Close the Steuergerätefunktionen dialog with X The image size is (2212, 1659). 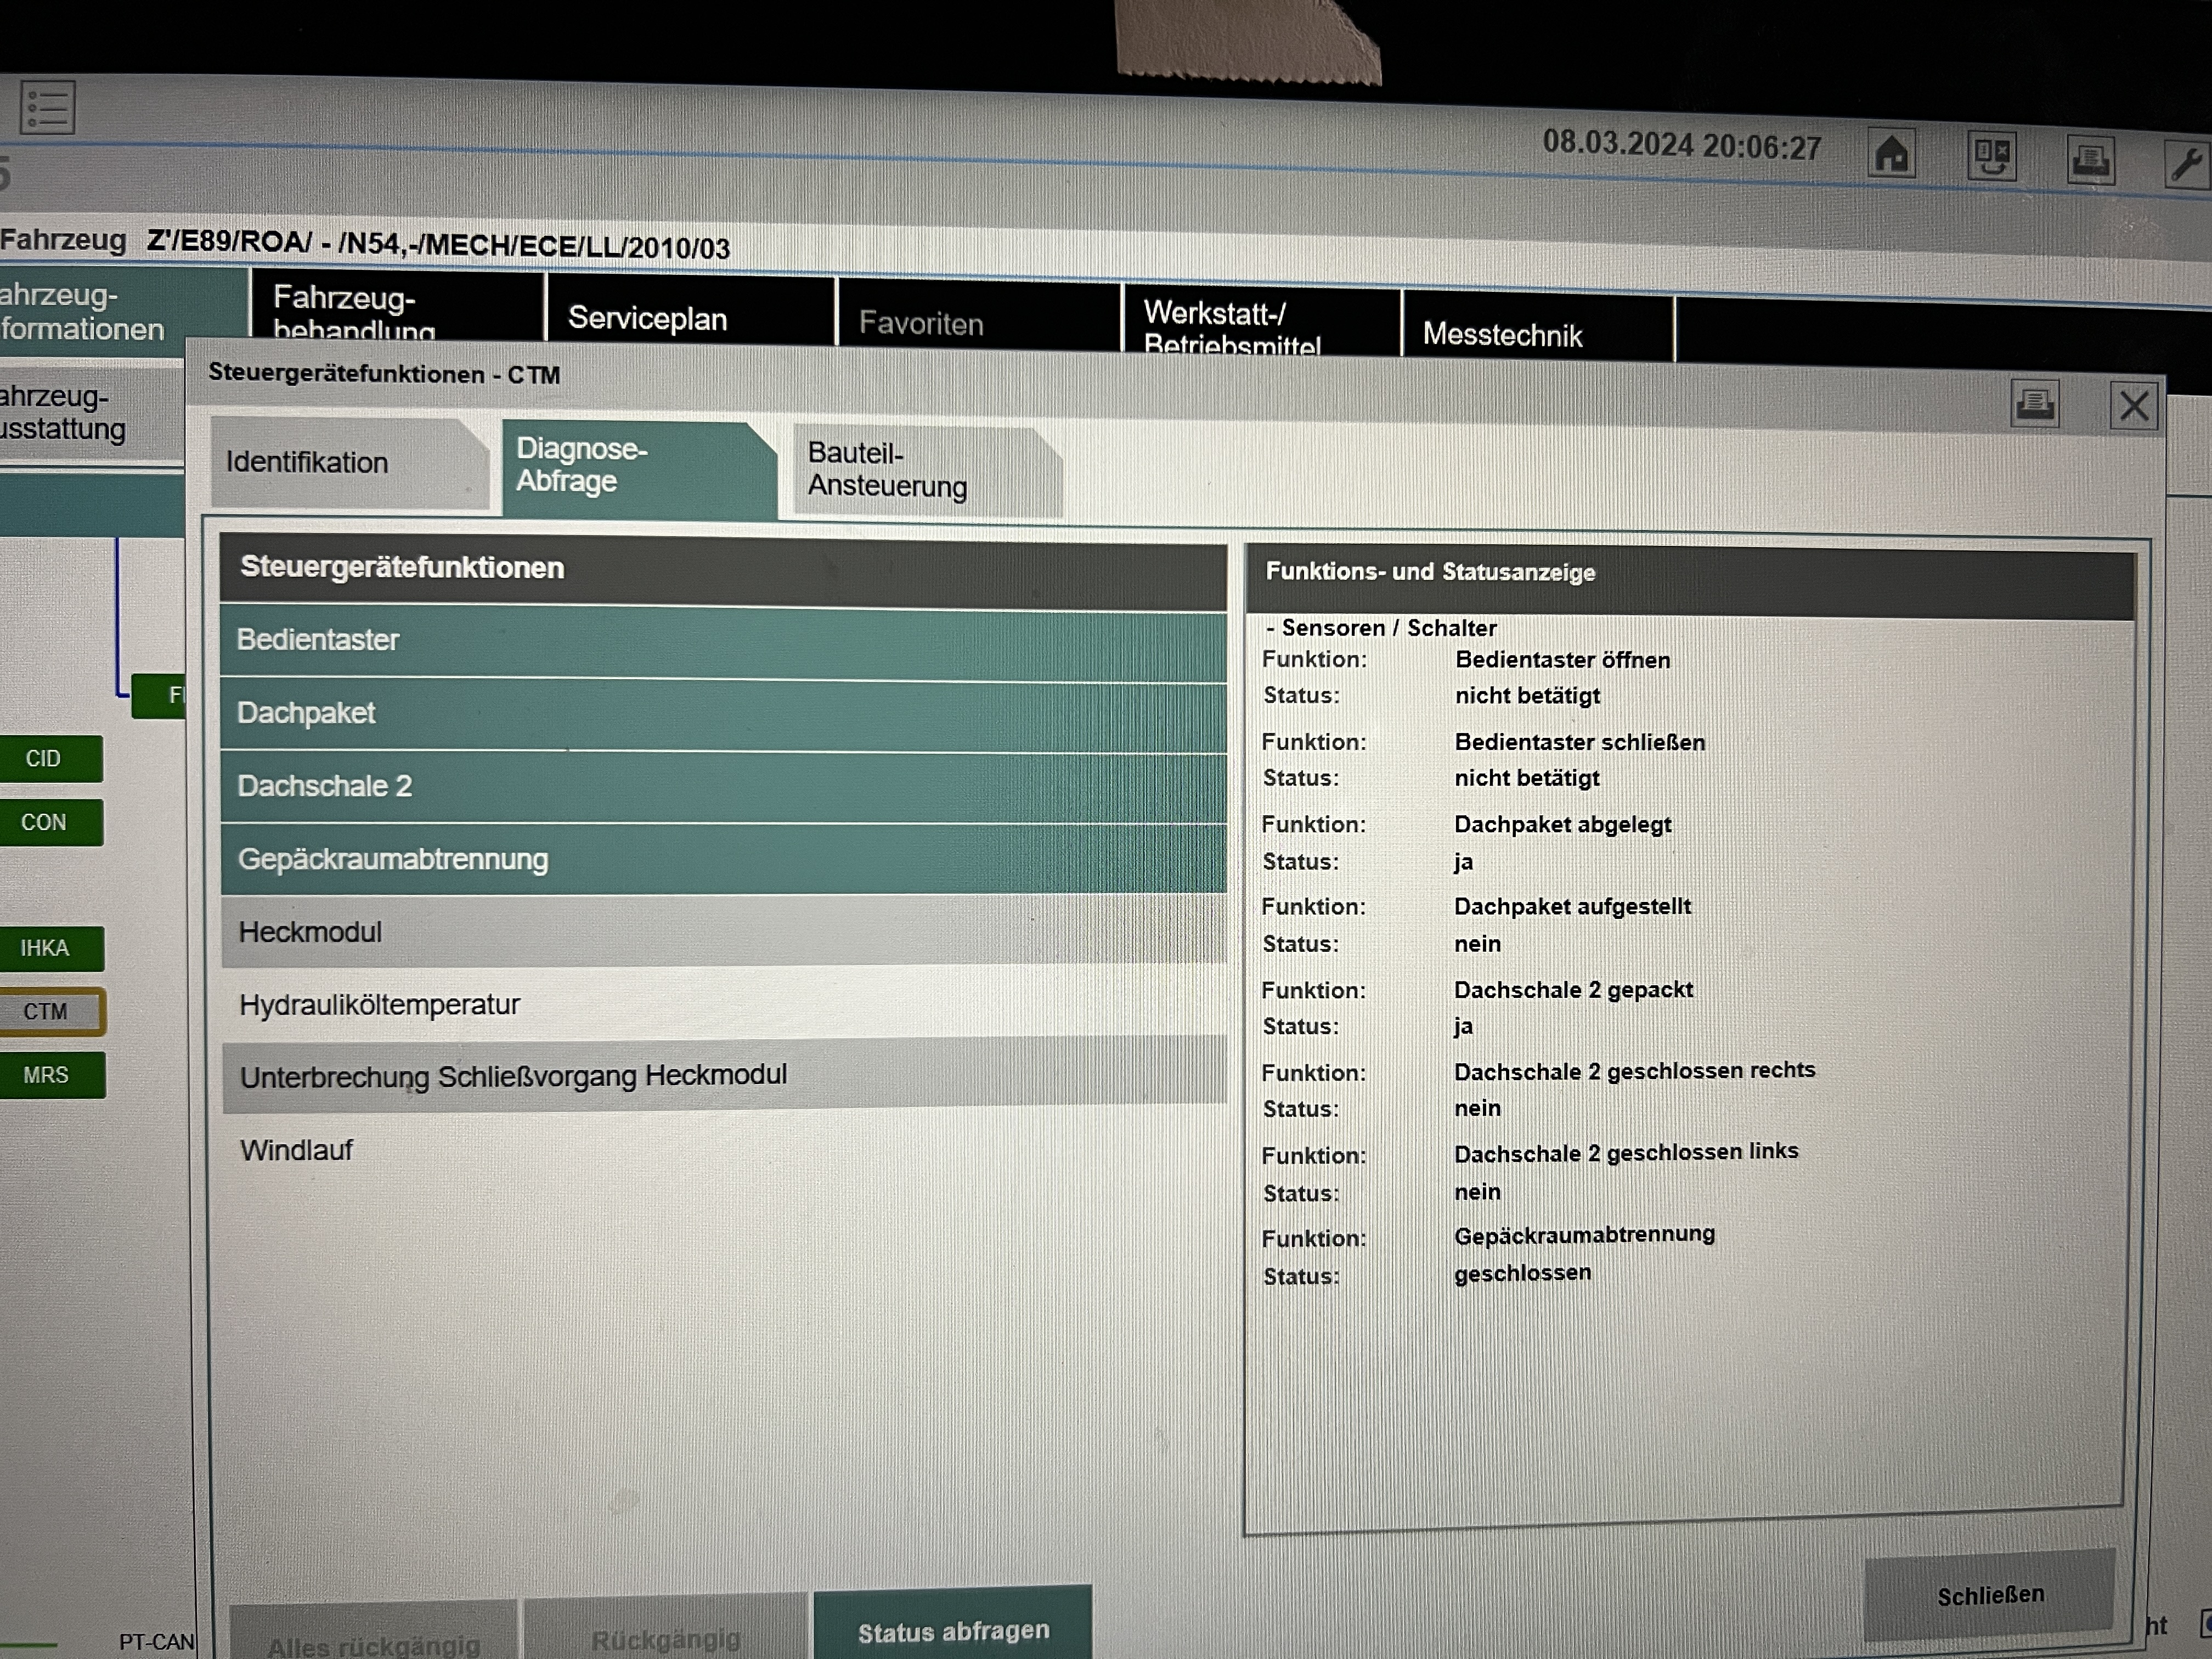point(2134,407)
